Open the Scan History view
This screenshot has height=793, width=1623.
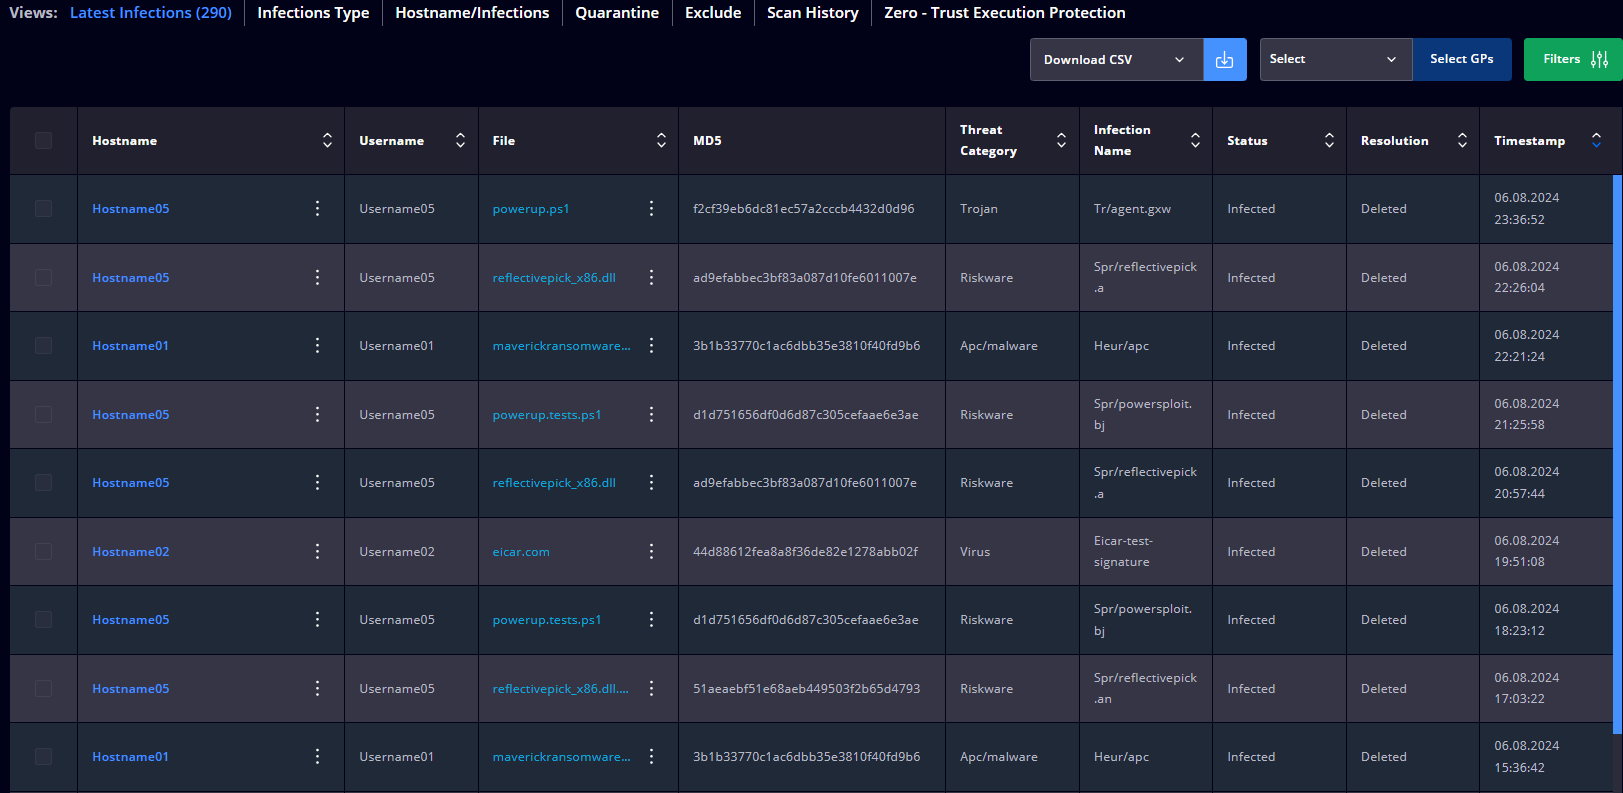click(813, 13)
